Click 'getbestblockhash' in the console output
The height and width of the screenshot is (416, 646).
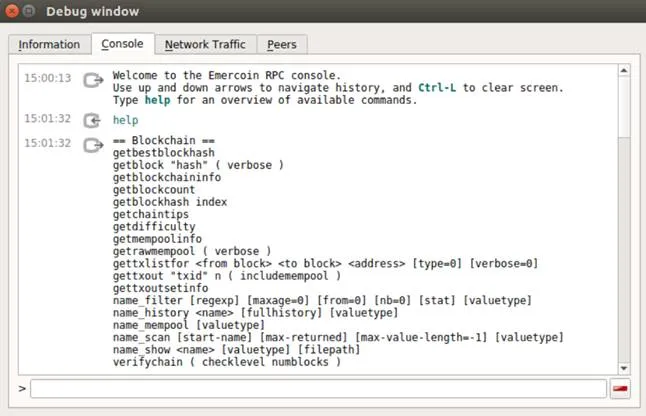coord(164,152)
